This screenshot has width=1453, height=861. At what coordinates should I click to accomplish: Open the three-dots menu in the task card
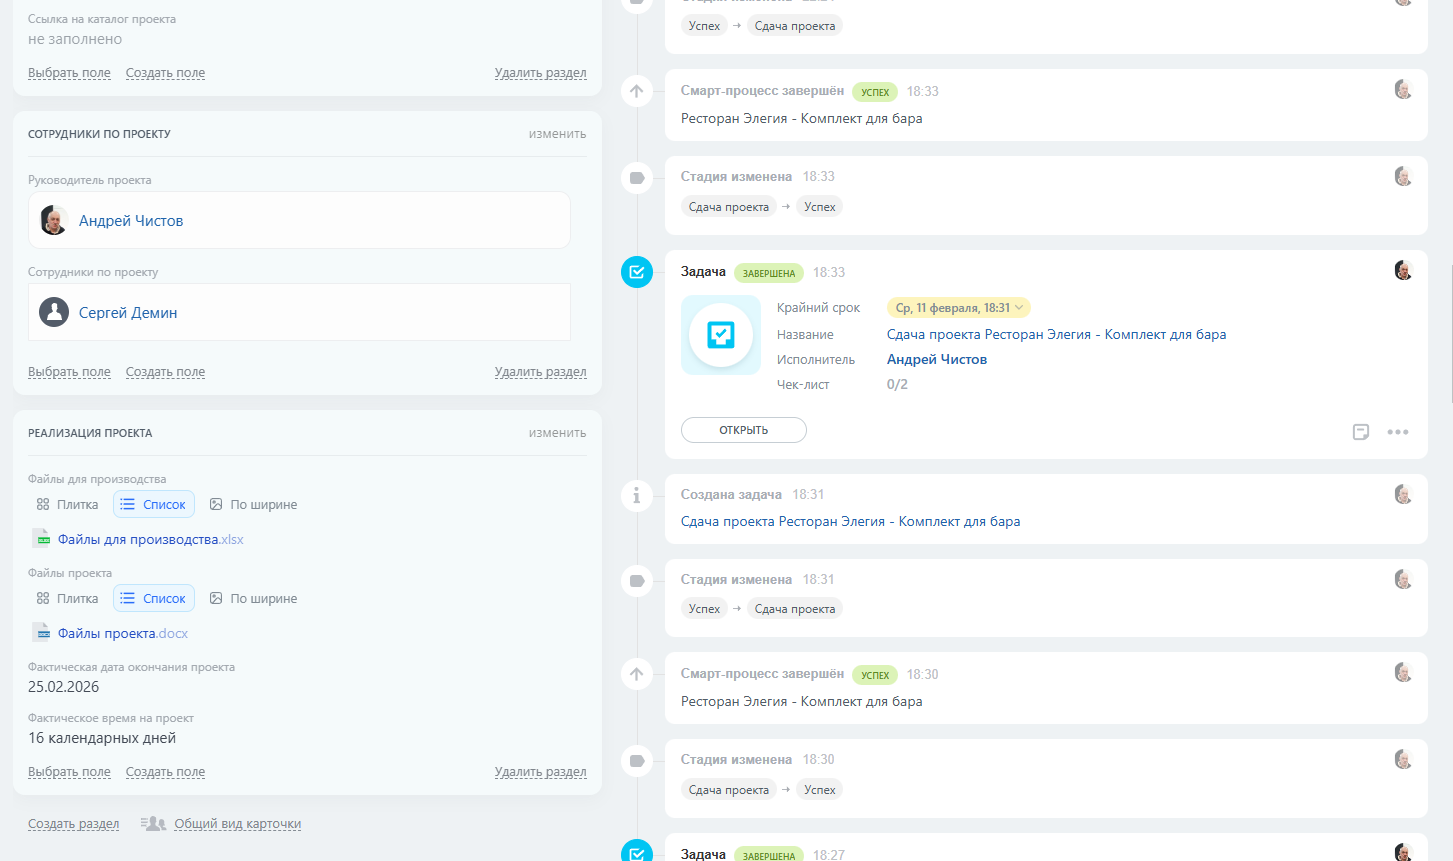tap(1397, 432)
